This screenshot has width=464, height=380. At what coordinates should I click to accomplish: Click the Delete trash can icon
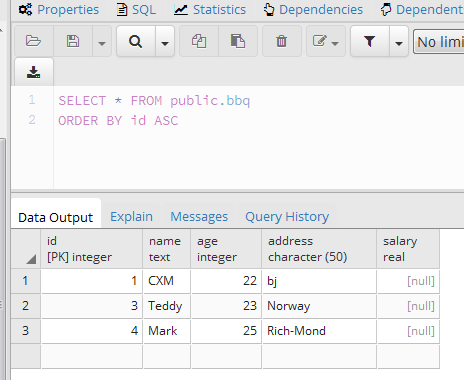281,41
